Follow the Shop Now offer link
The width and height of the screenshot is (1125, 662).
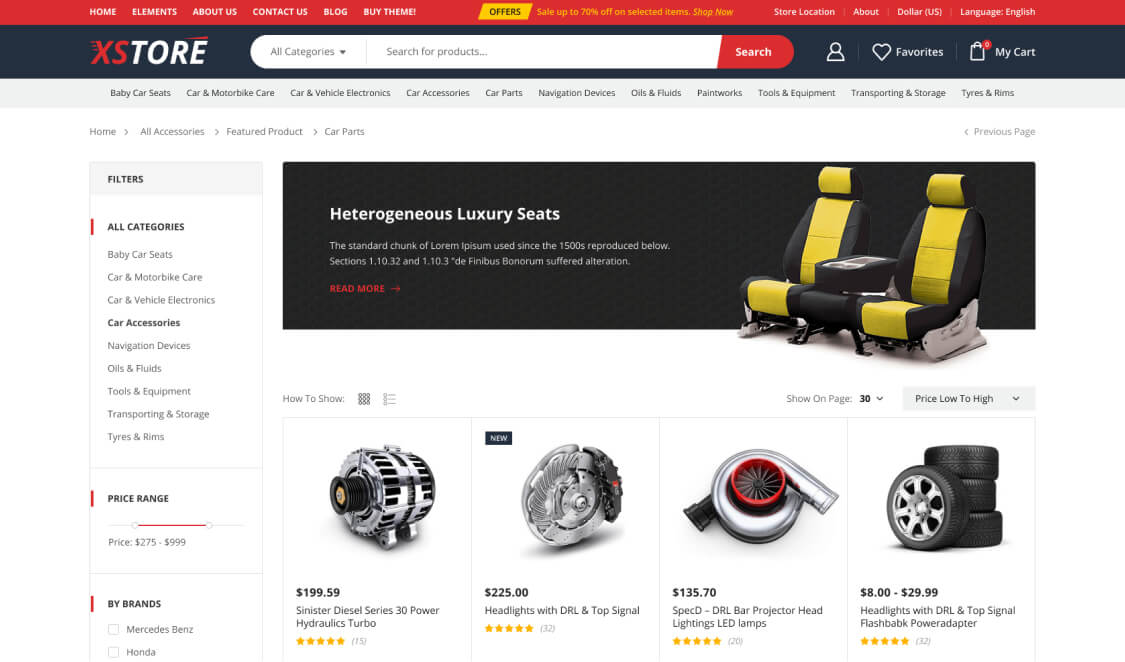[712, 11]
